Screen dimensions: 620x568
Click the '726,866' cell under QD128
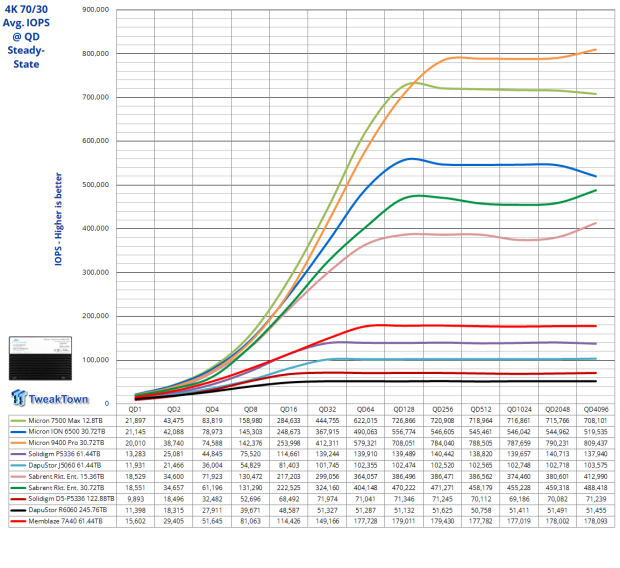click(x=404, y=421)
